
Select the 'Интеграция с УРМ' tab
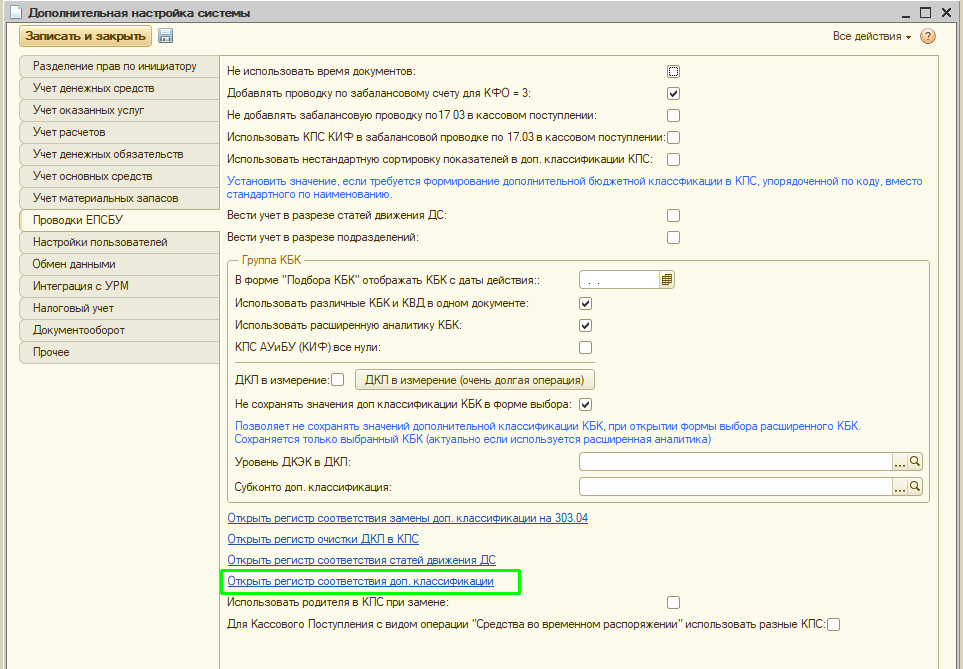point(83,286)
